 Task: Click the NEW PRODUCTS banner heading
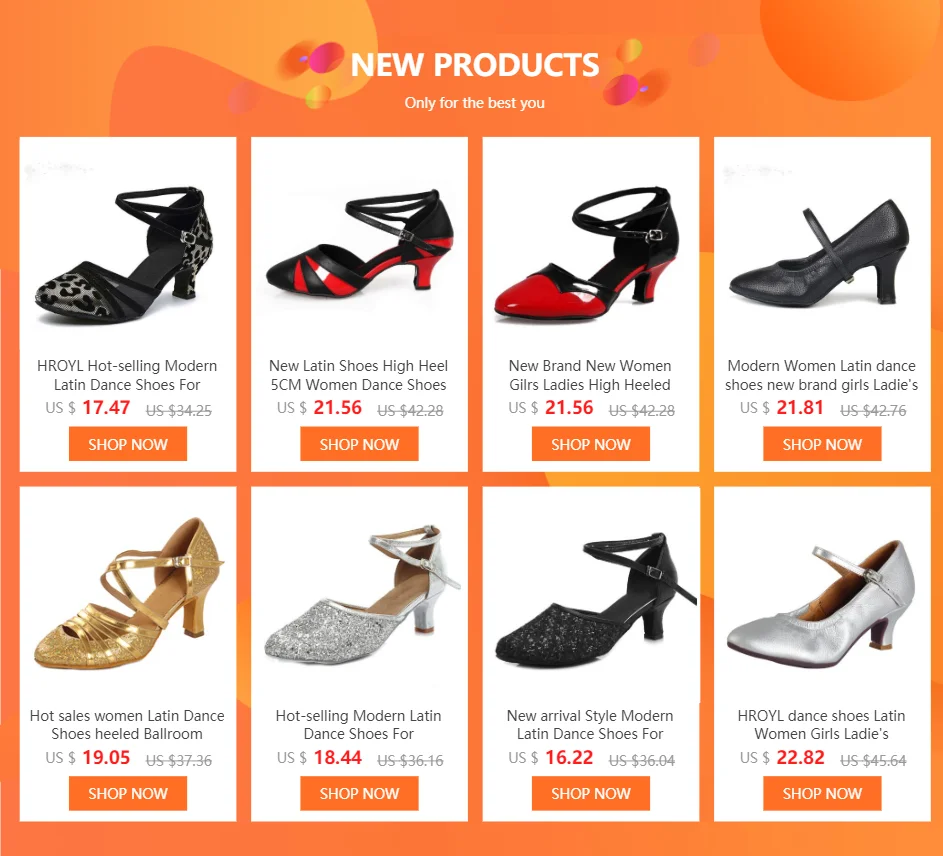tap(475, 64)
